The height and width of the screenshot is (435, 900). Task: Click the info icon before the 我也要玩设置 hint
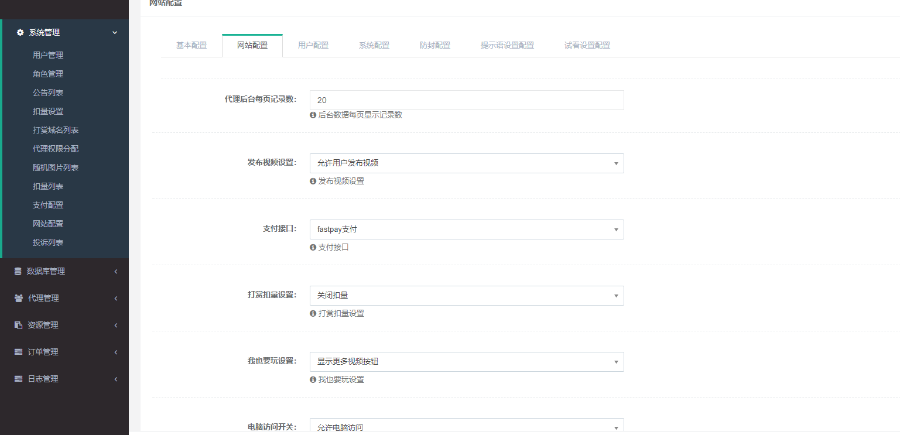click(313, 380)
